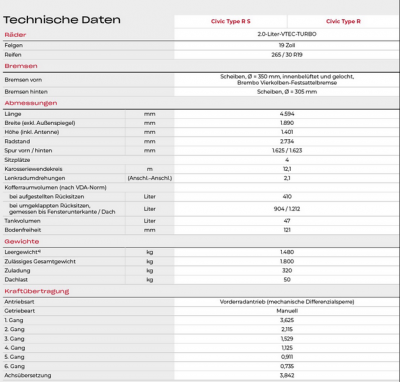Click the Bremsen section heading
This screenshot has height=382, width=400.
pos(21,66)
